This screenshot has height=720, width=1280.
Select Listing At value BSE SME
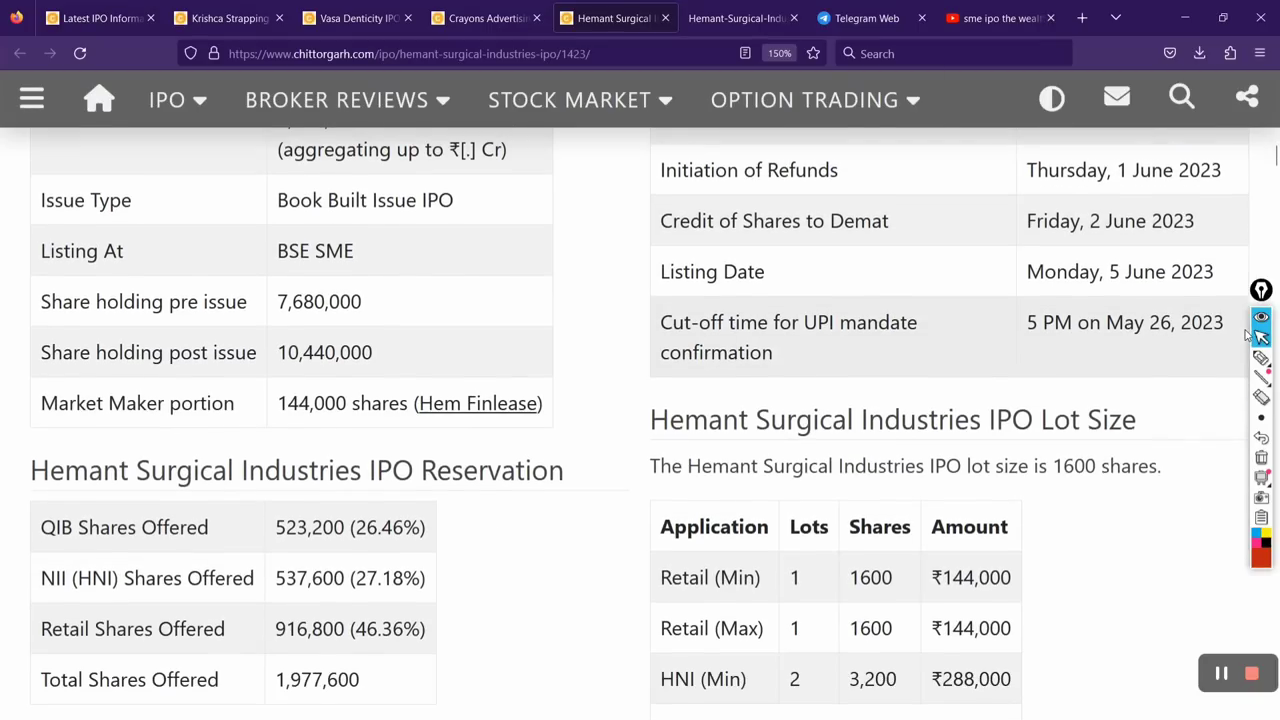315,251
